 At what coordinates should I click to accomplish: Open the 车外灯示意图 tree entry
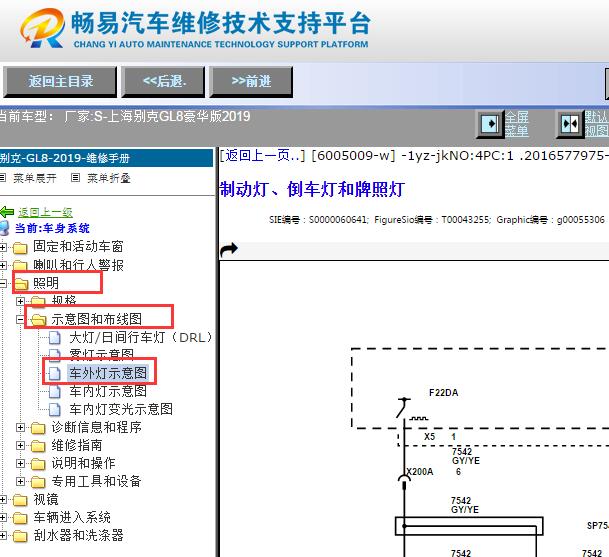pyautogui.click(x=108, y=373)
